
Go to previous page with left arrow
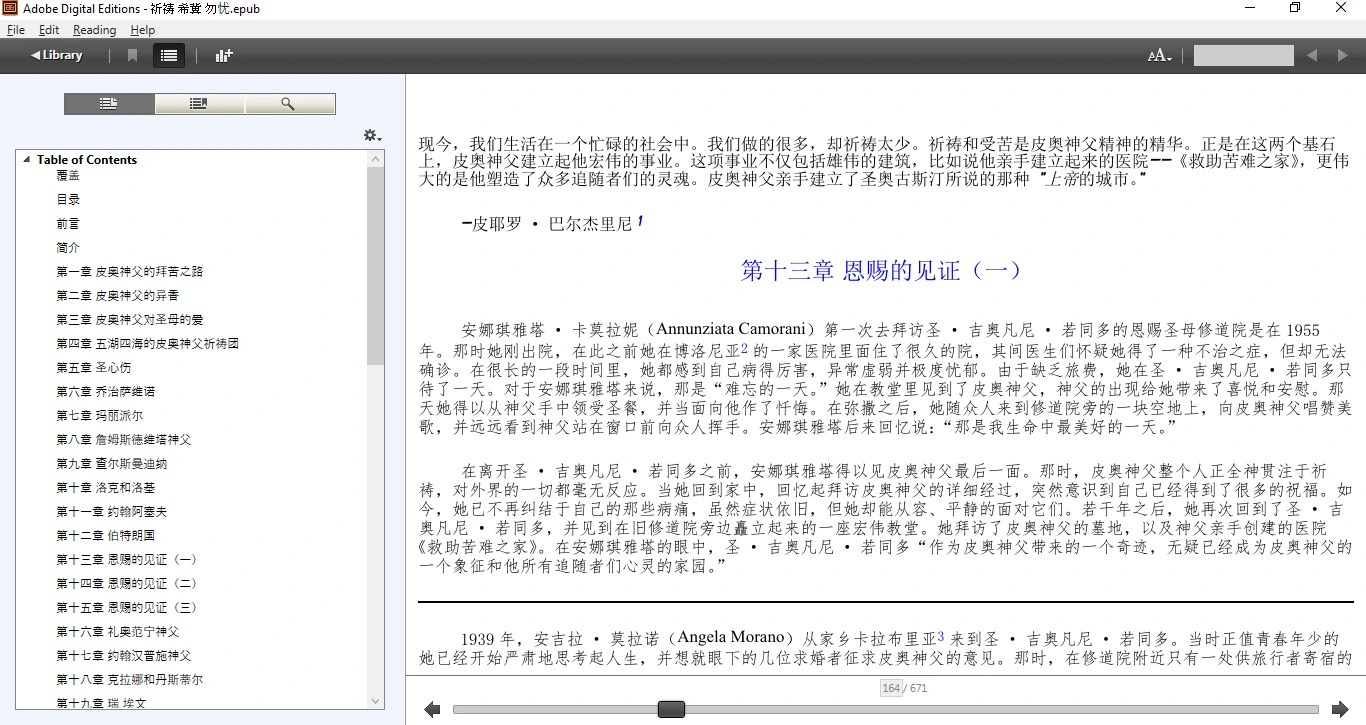pyautogui.click(x=432, y=710)
